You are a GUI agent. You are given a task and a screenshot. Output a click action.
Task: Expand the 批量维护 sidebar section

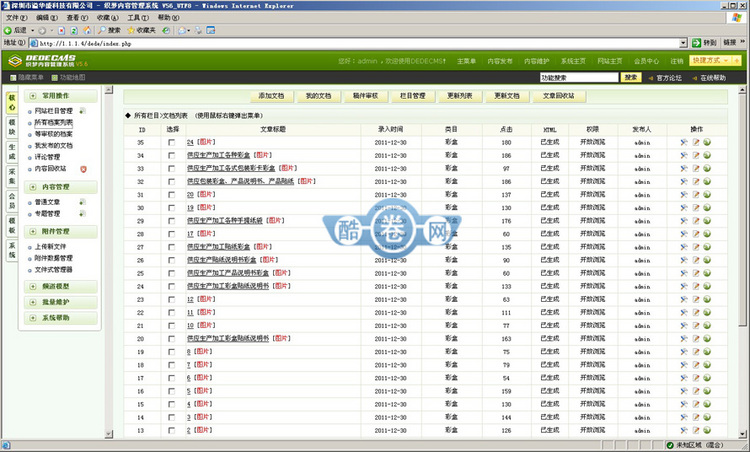click(56, 301)
